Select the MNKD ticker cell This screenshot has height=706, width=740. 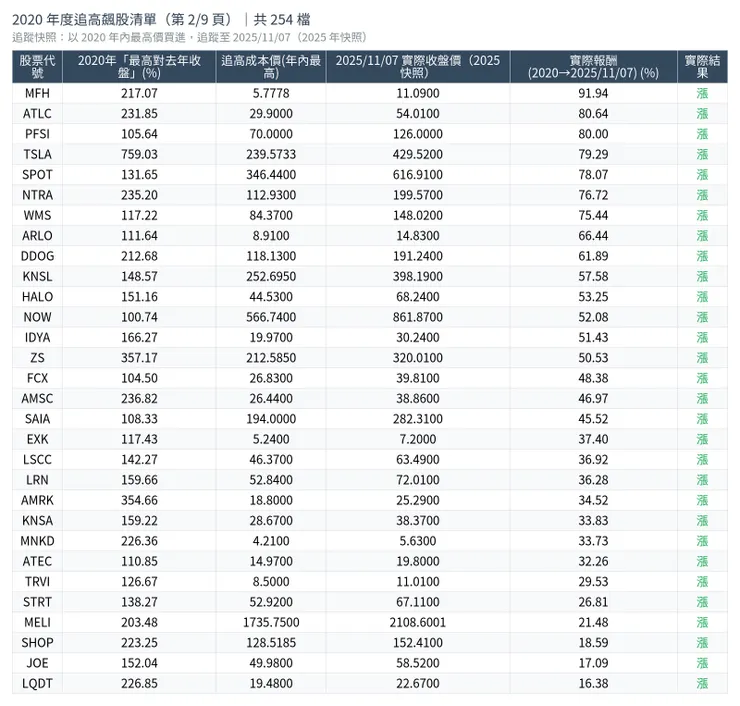(37, 541)
